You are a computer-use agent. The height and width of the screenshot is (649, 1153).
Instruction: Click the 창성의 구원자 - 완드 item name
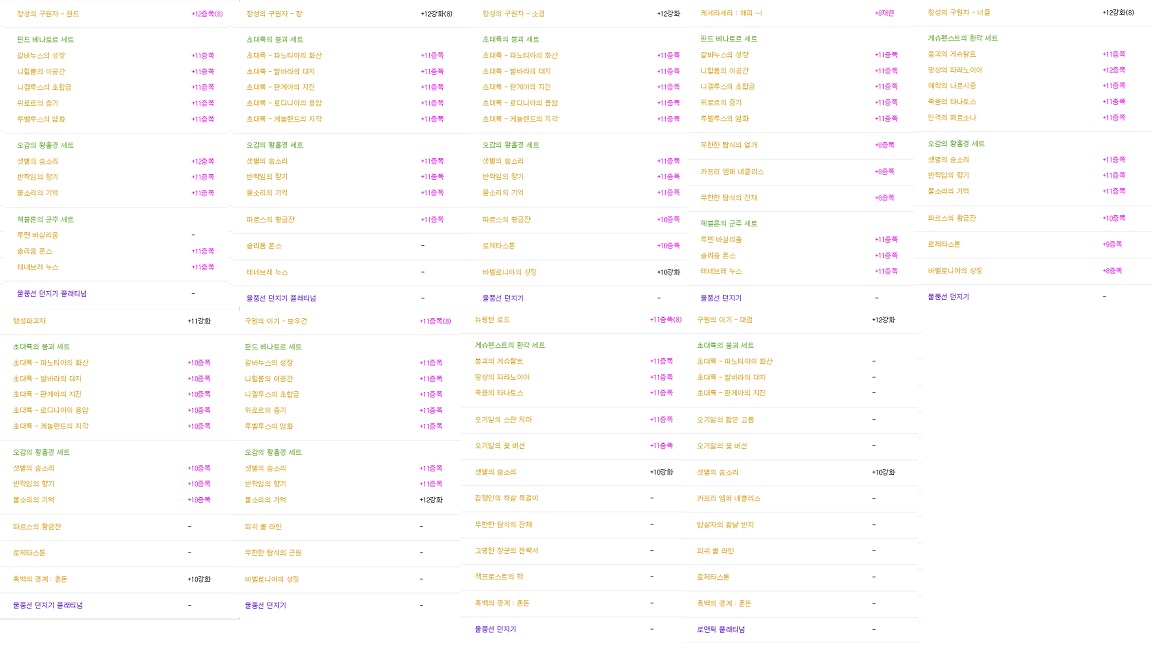pyautogui.click(x=48, y=14)
